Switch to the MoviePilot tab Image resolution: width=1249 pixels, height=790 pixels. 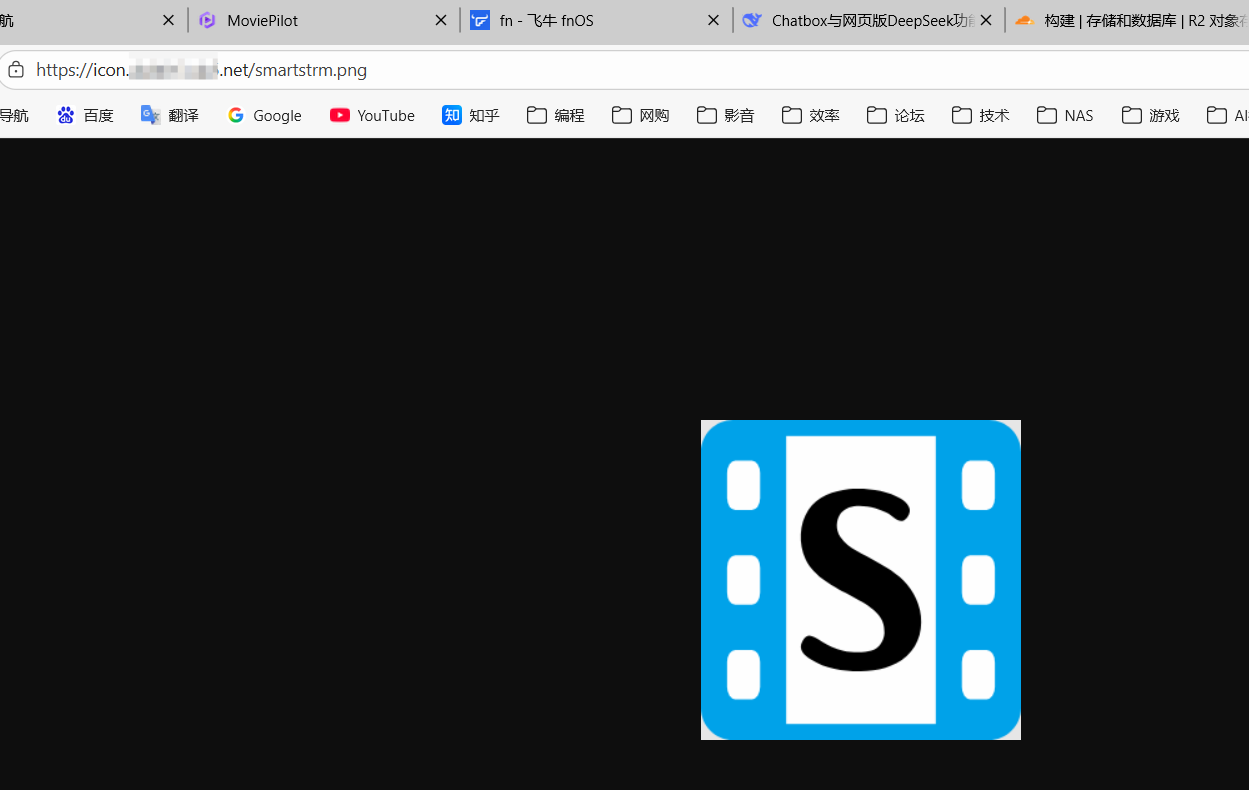pyautogui.click(x=323, y=20)
